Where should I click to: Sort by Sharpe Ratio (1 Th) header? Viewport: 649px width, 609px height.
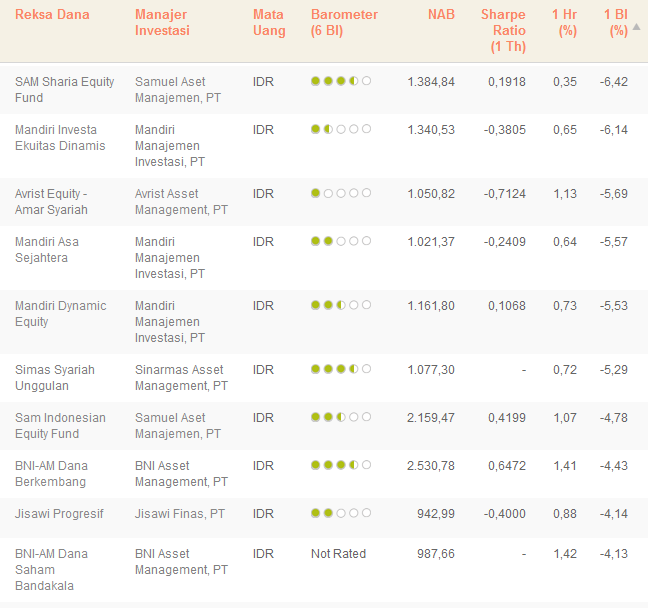click(x=502, y=30)
